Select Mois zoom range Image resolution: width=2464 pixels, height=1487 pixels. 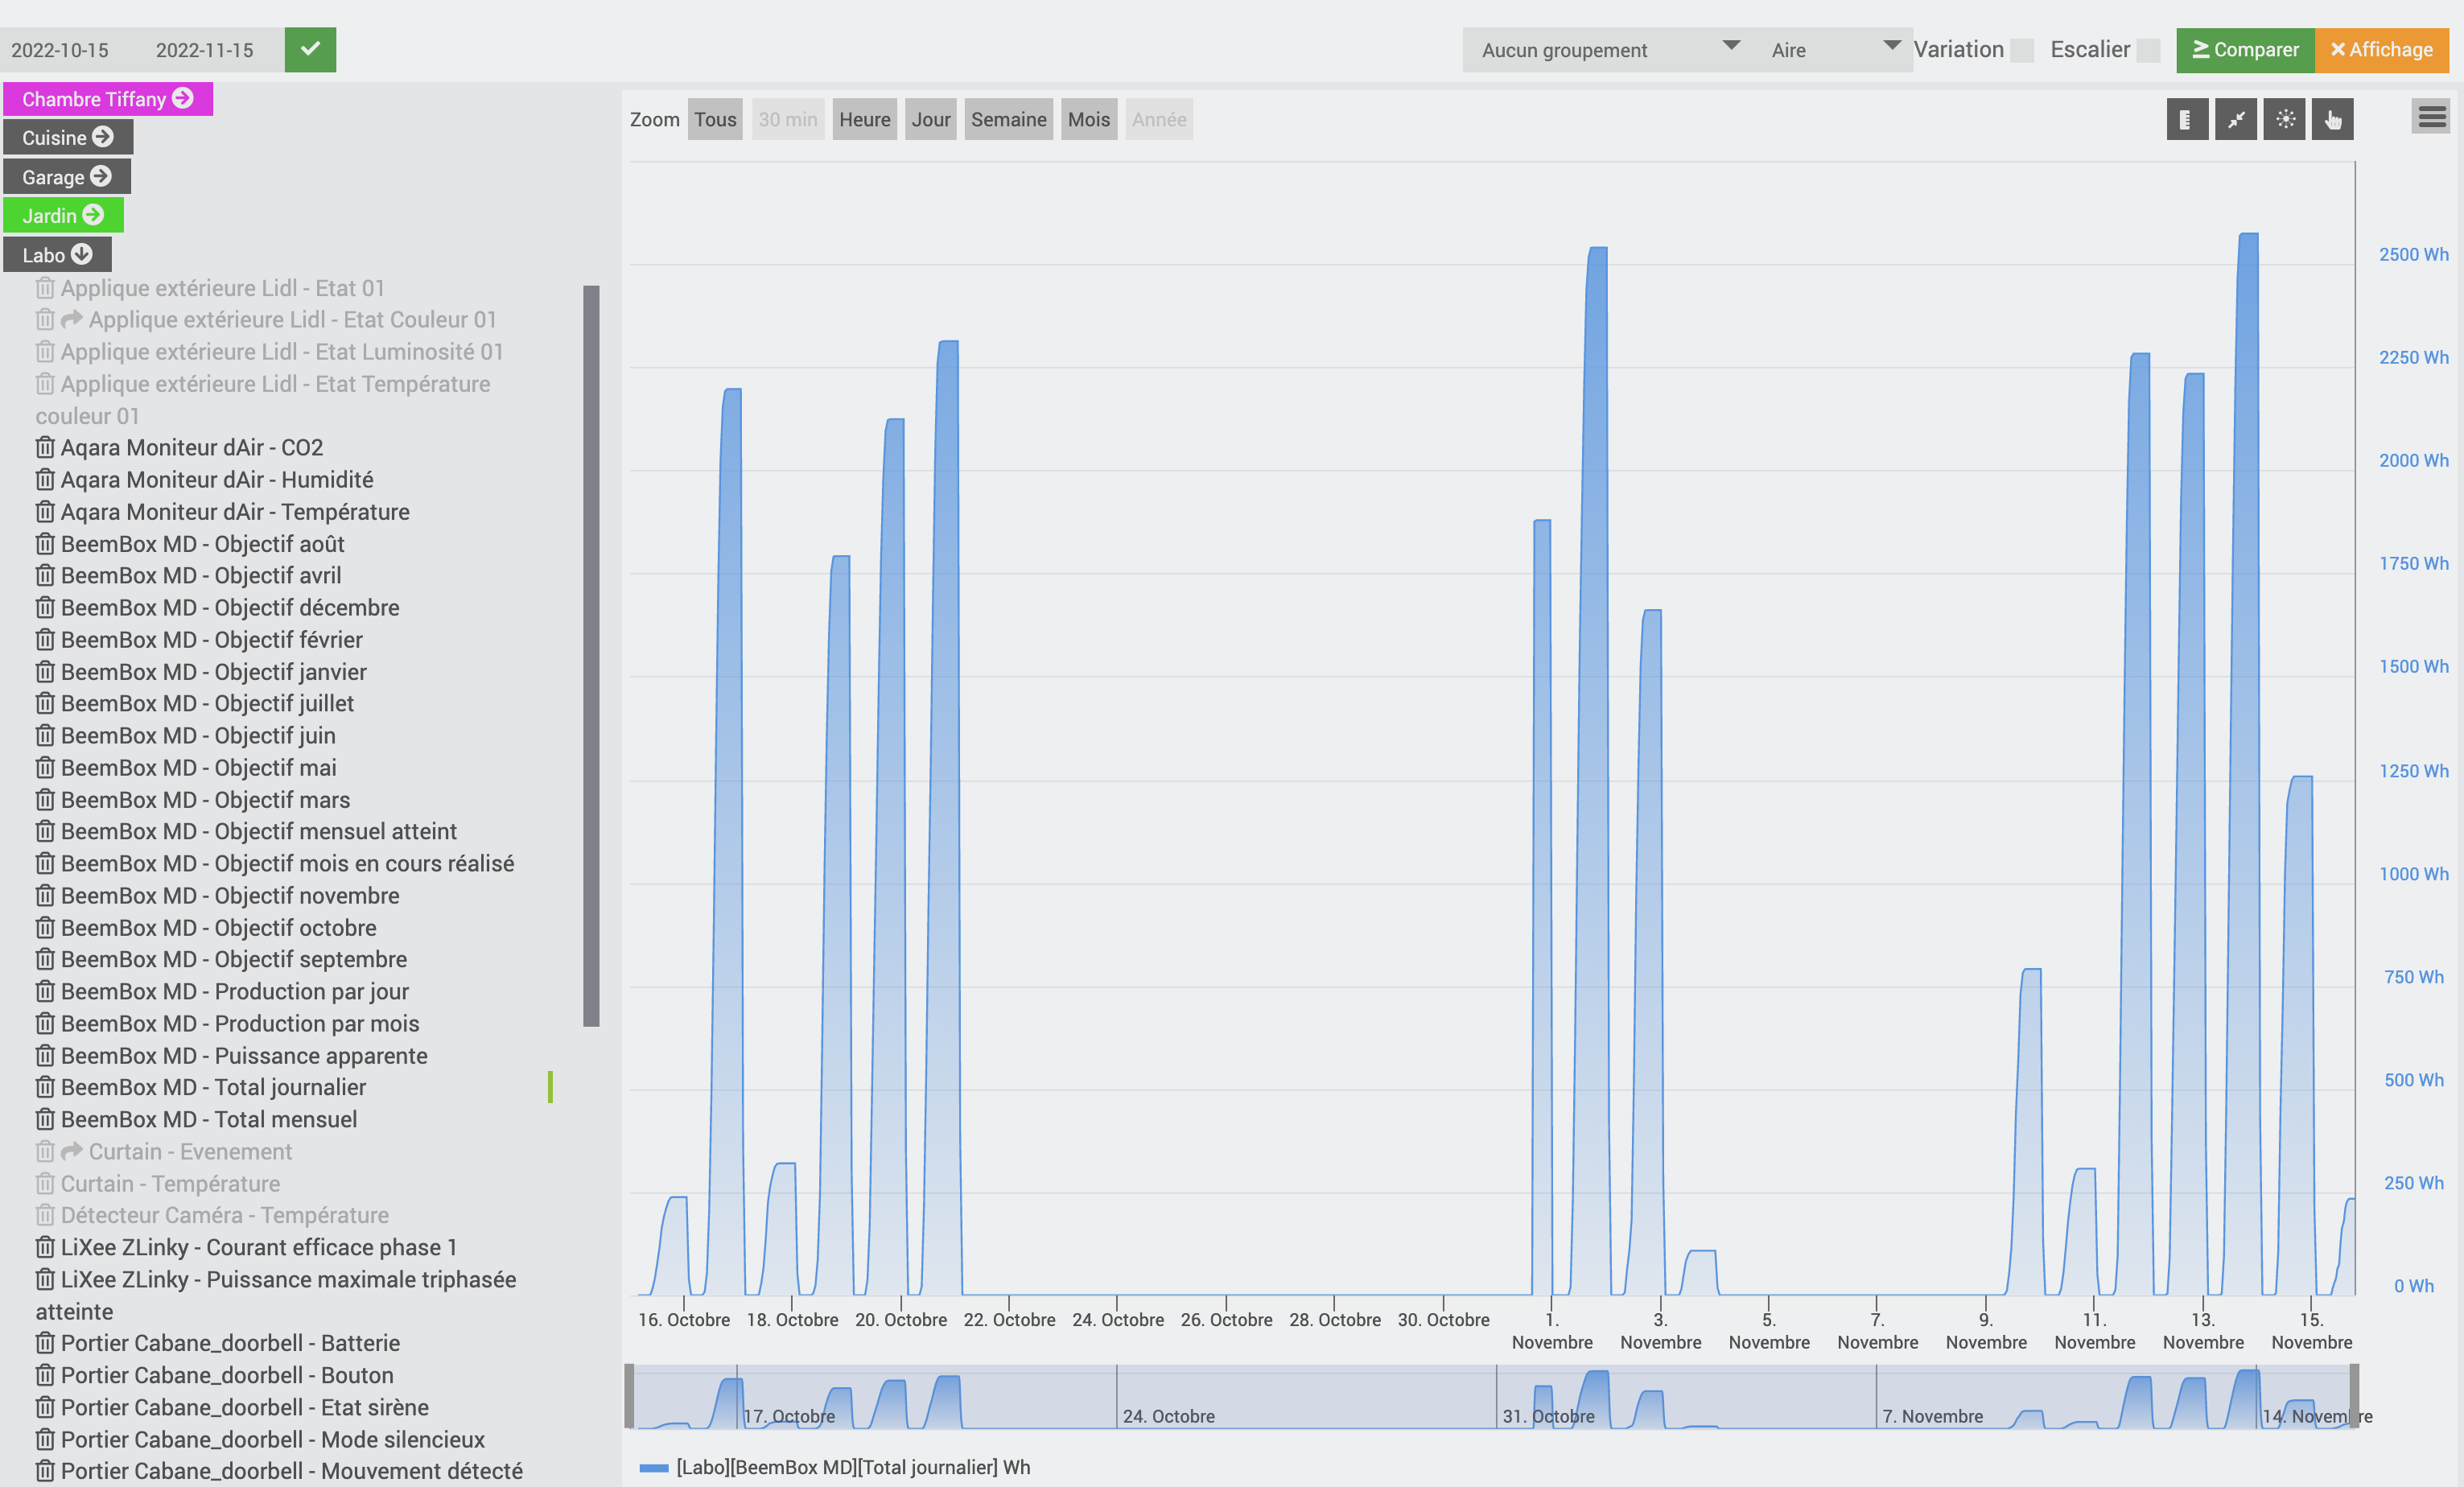[x=1088, y=119]
